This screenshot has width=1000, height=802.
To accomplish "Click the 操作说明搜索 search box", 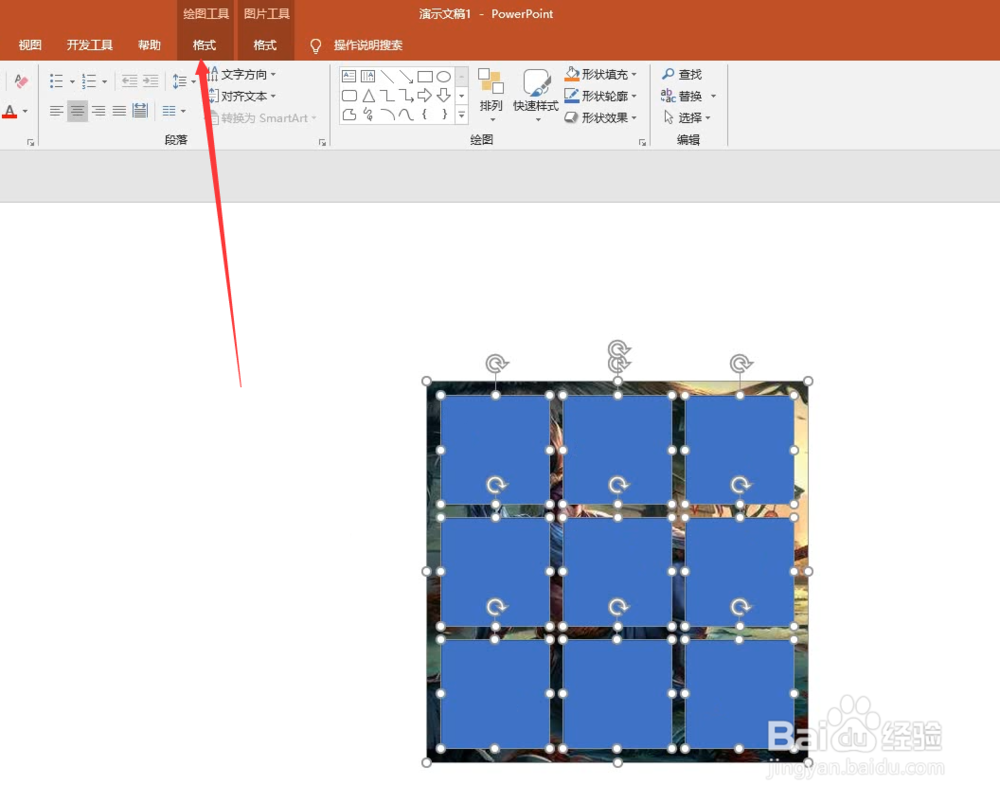I will (368, 45).
